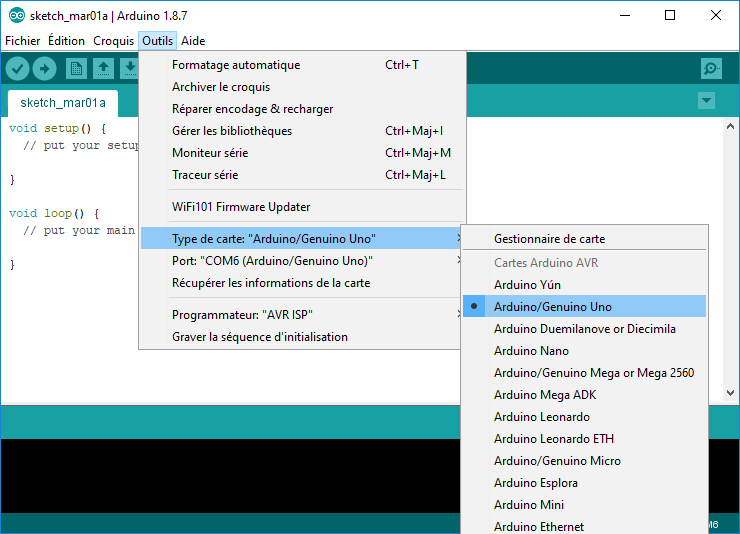This screenshot has width=740, height=534.
Task: Select Arduino Mini board
Action: (584, 505)
